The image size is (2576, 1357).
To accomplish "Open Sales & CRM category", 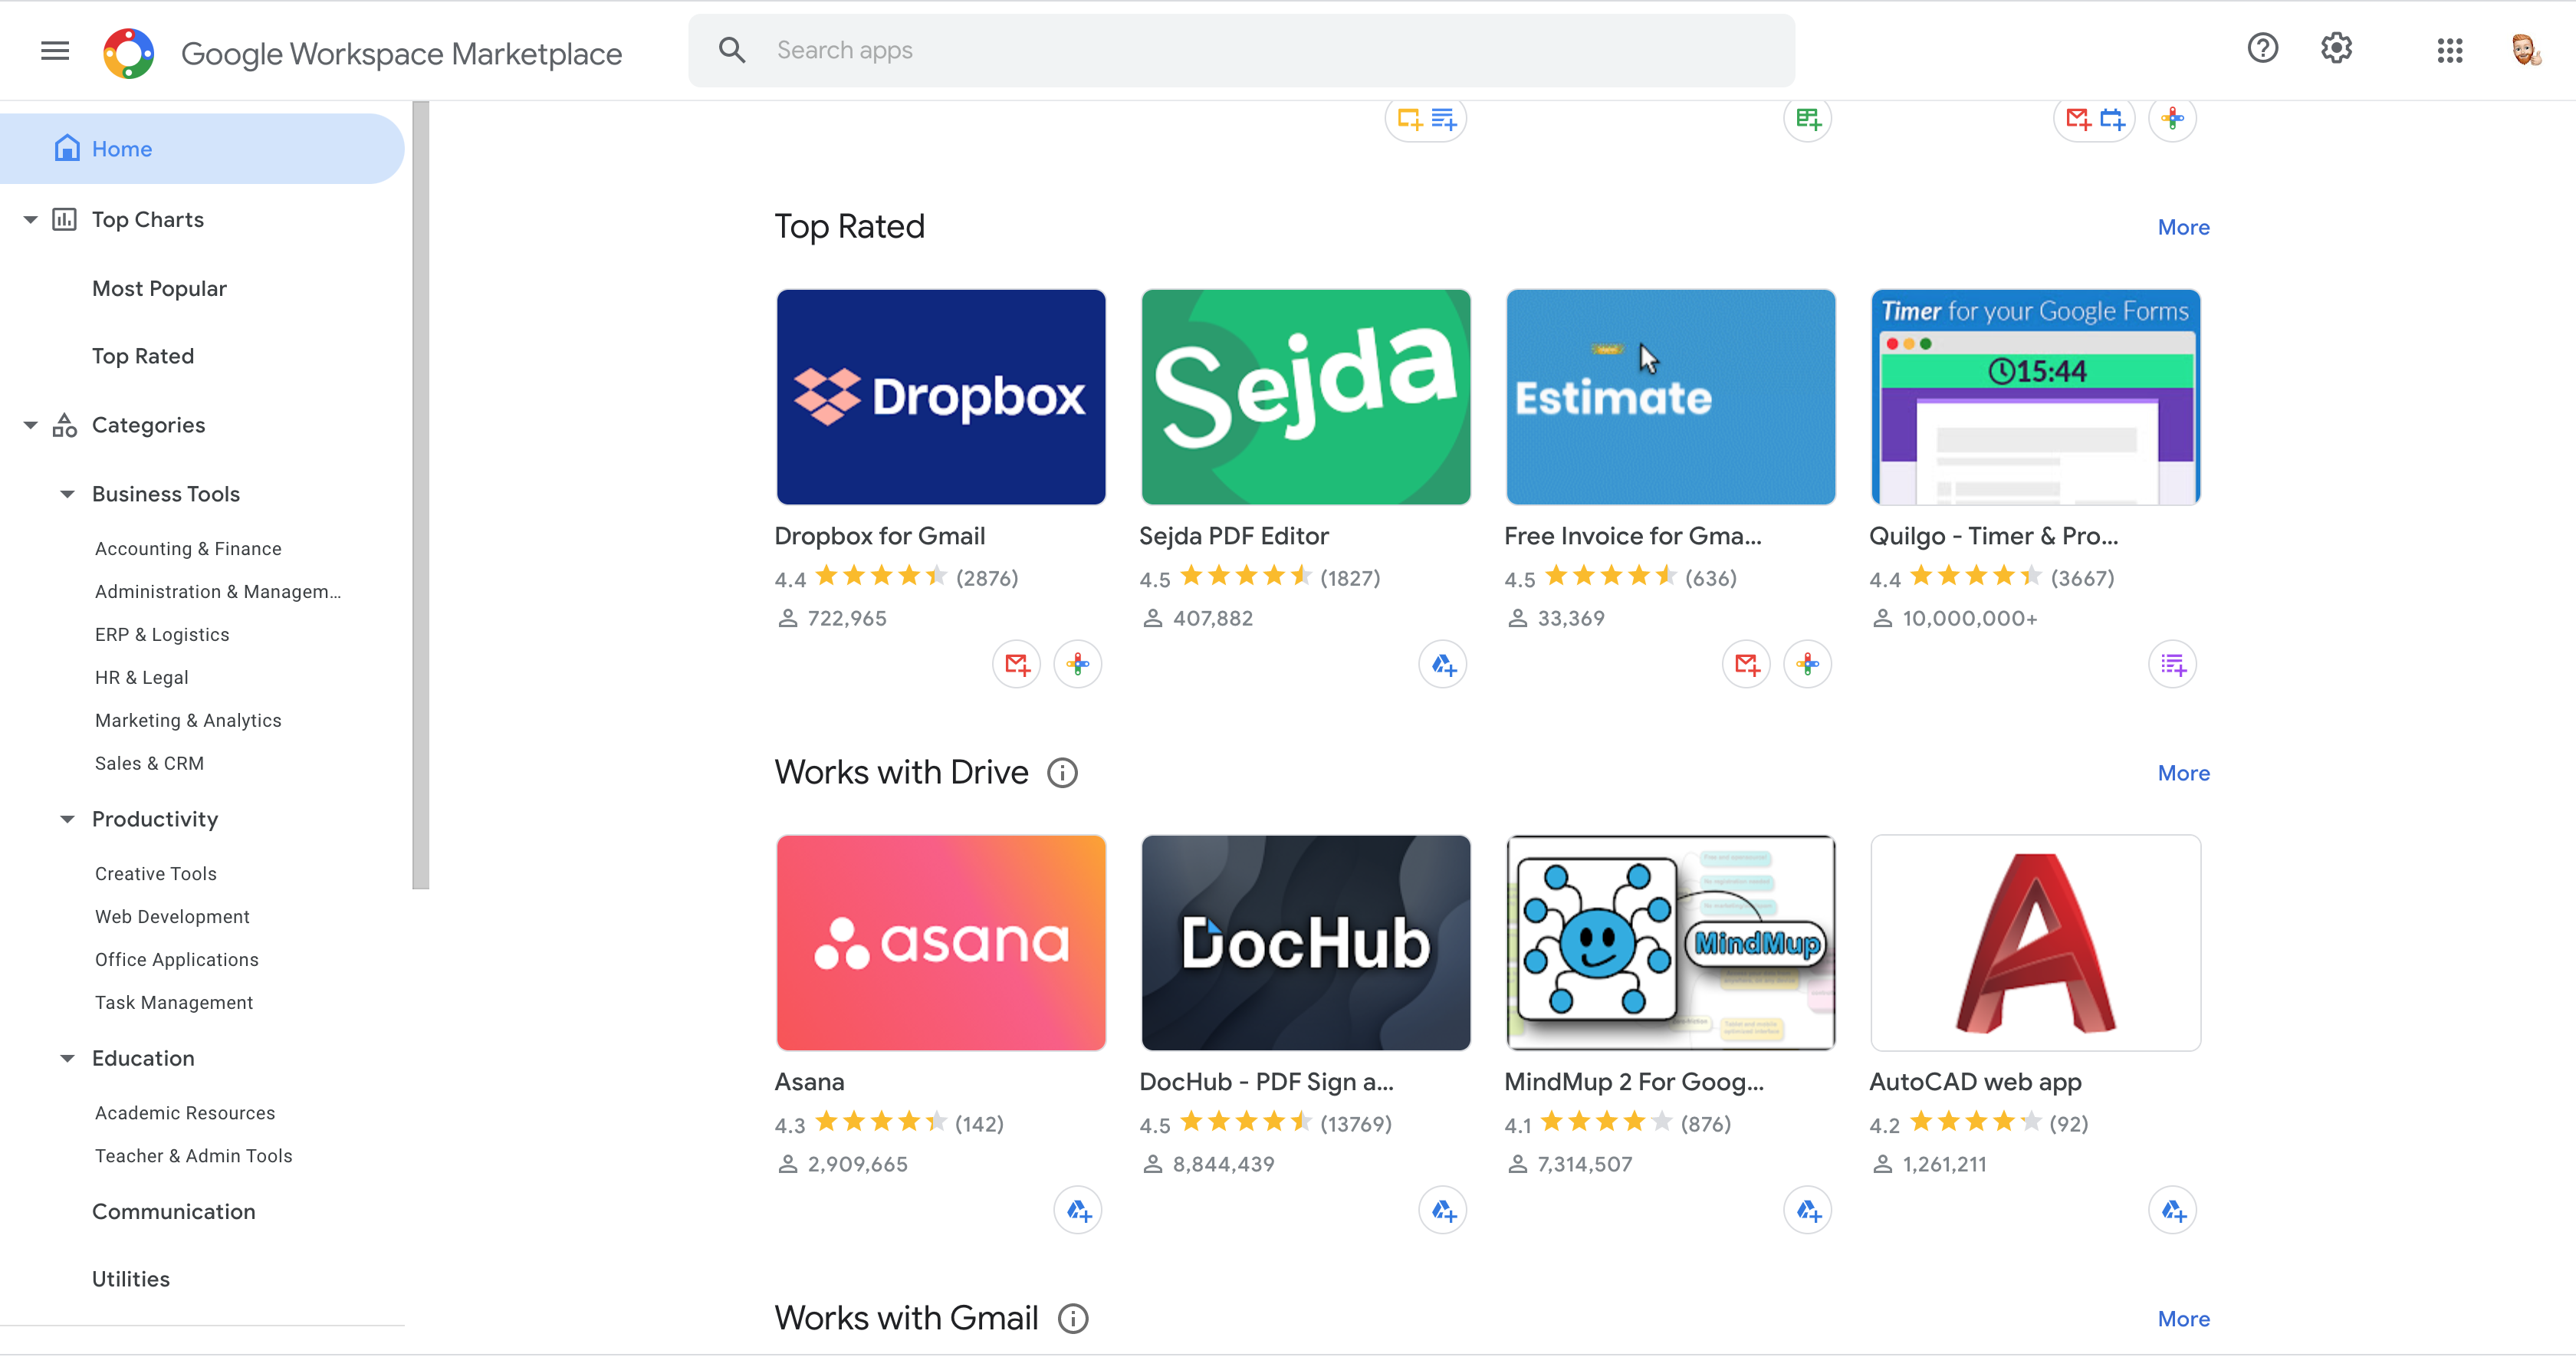I will (x=149, y=764).
